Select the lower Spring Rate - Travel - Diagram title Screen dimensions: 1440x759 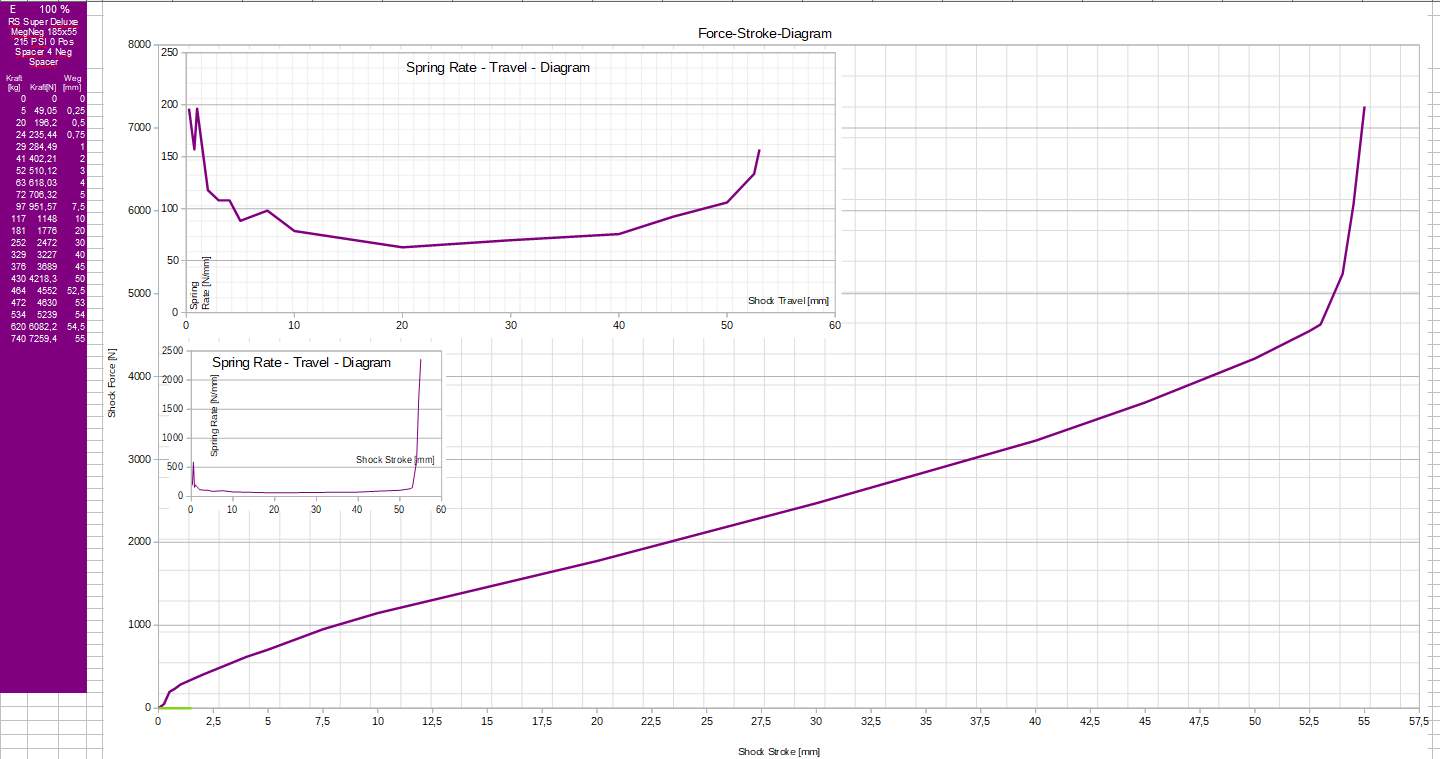tap(301, 362)
